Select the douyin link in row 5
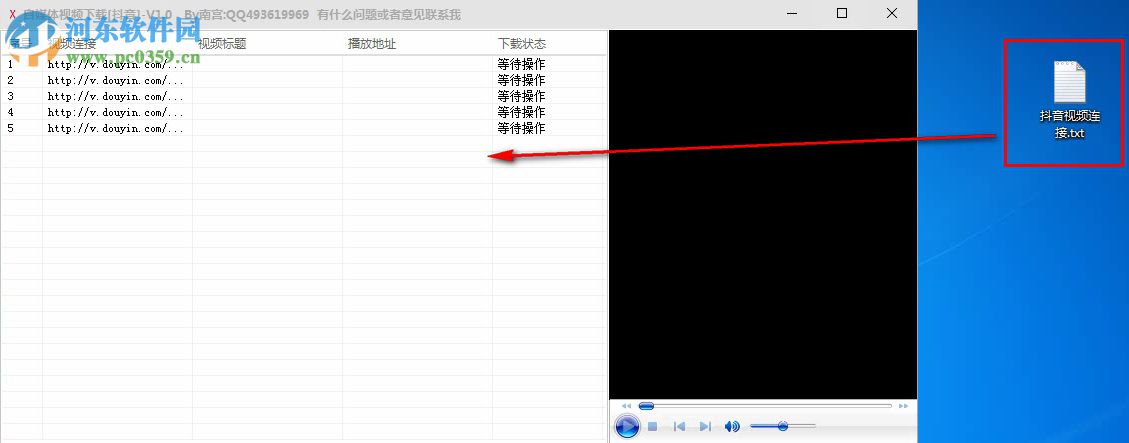The width and height of the screenshot is (1129, 443). coord(116,128)
